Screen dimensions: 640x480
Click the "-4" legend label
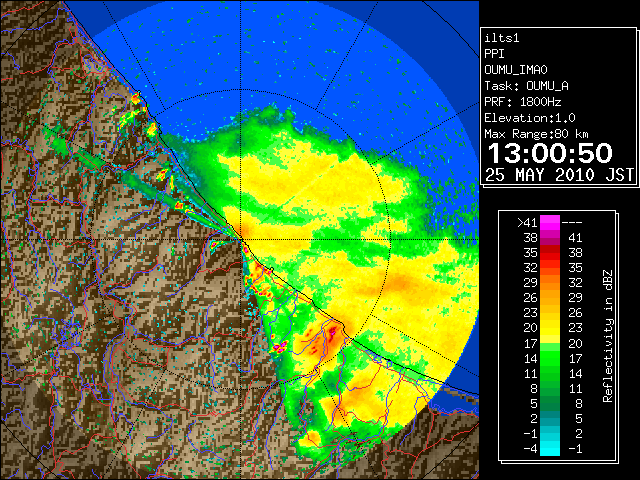click(x=530, y=448)
